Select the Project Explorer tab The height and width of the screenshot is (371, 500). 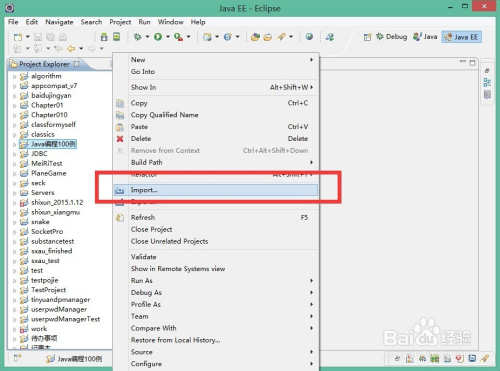44,64
